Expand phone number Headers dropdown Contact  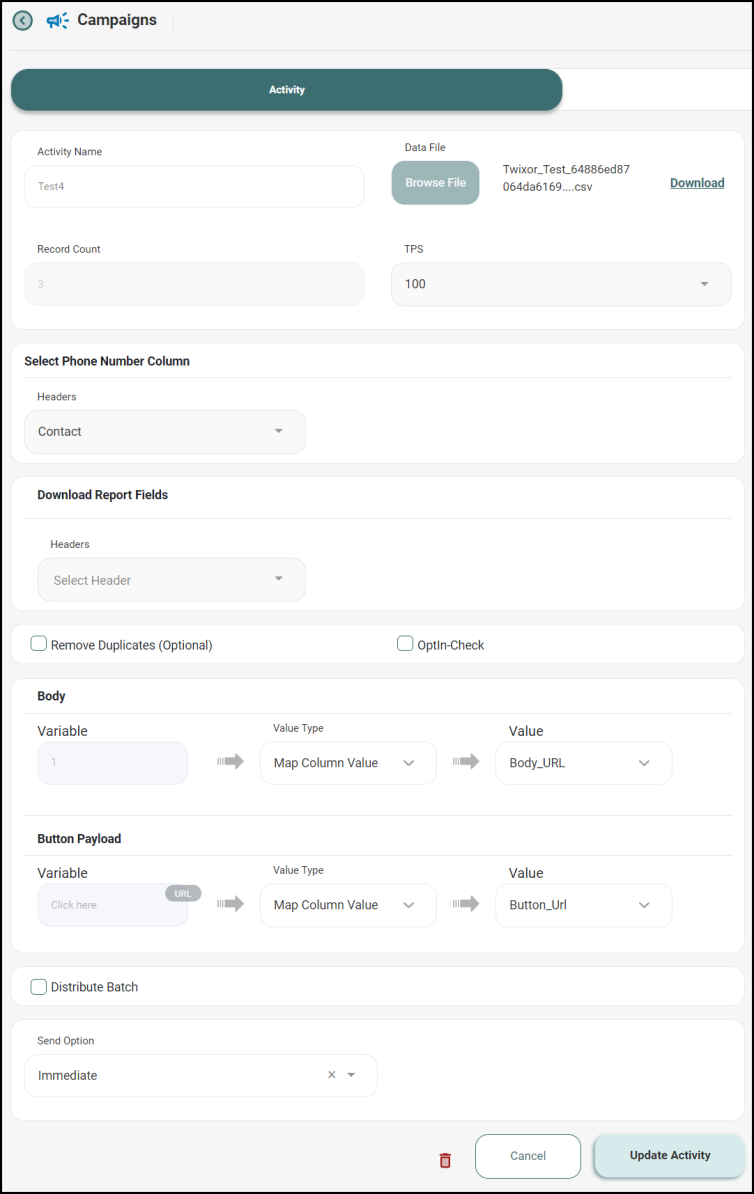[165, 432]
